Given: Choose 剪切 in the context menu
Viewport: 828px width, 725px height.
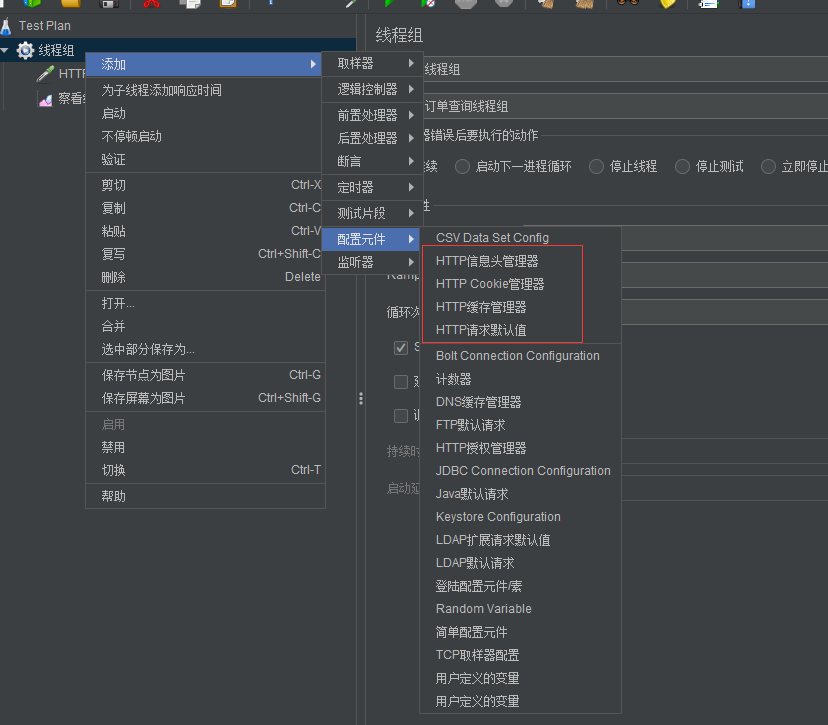Looking at the screenshot, I should tap(205, 185).
